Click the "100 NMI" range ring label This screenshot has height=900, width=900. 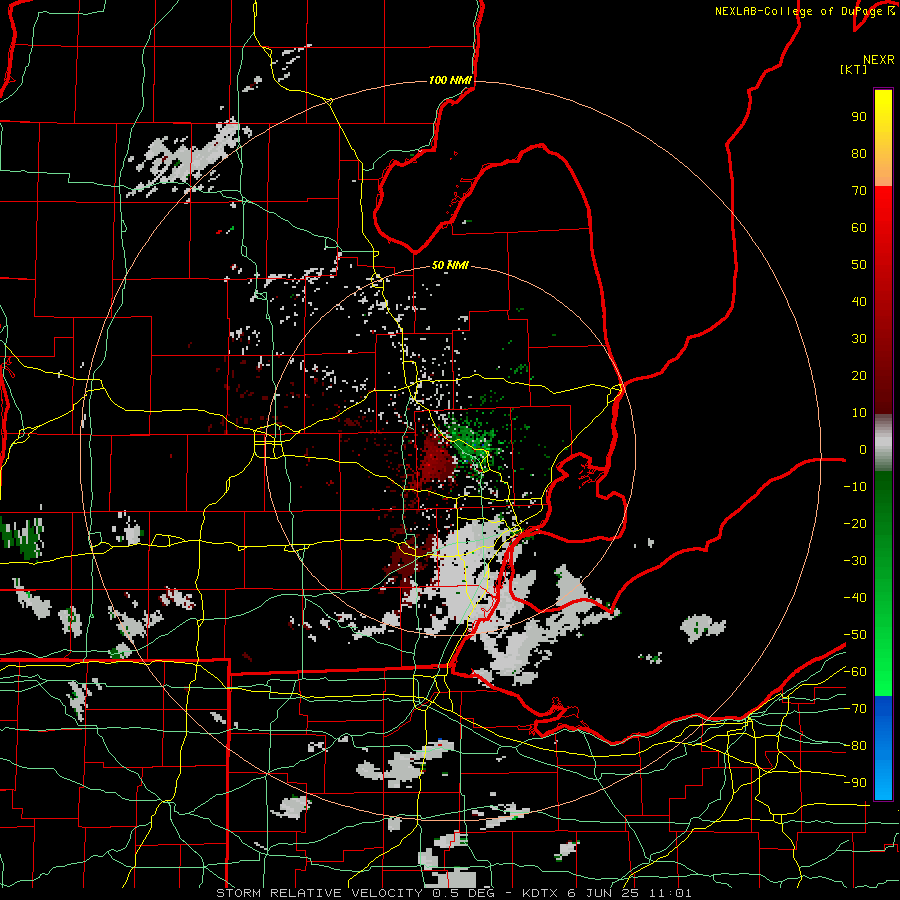[x=451, y=80]
